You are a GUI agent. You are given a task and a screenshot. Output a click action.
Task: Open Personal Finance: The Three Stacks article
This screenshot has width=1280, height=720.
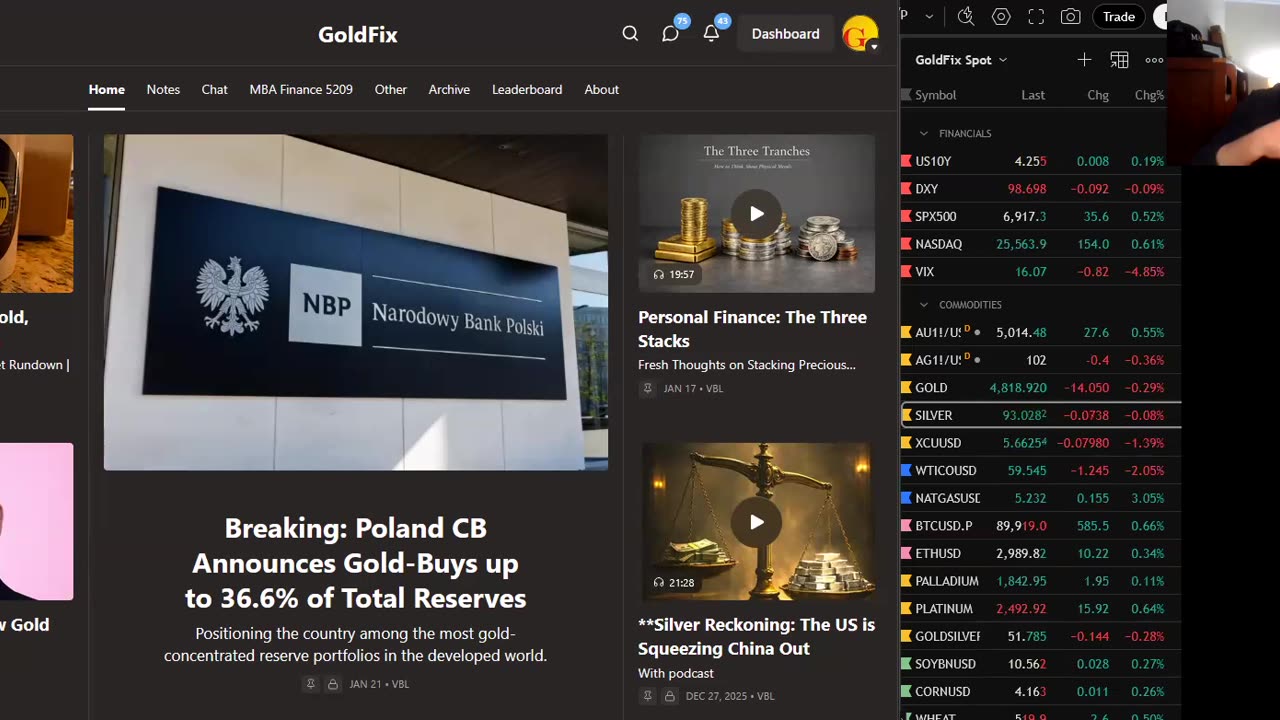(x=752, y=328)
